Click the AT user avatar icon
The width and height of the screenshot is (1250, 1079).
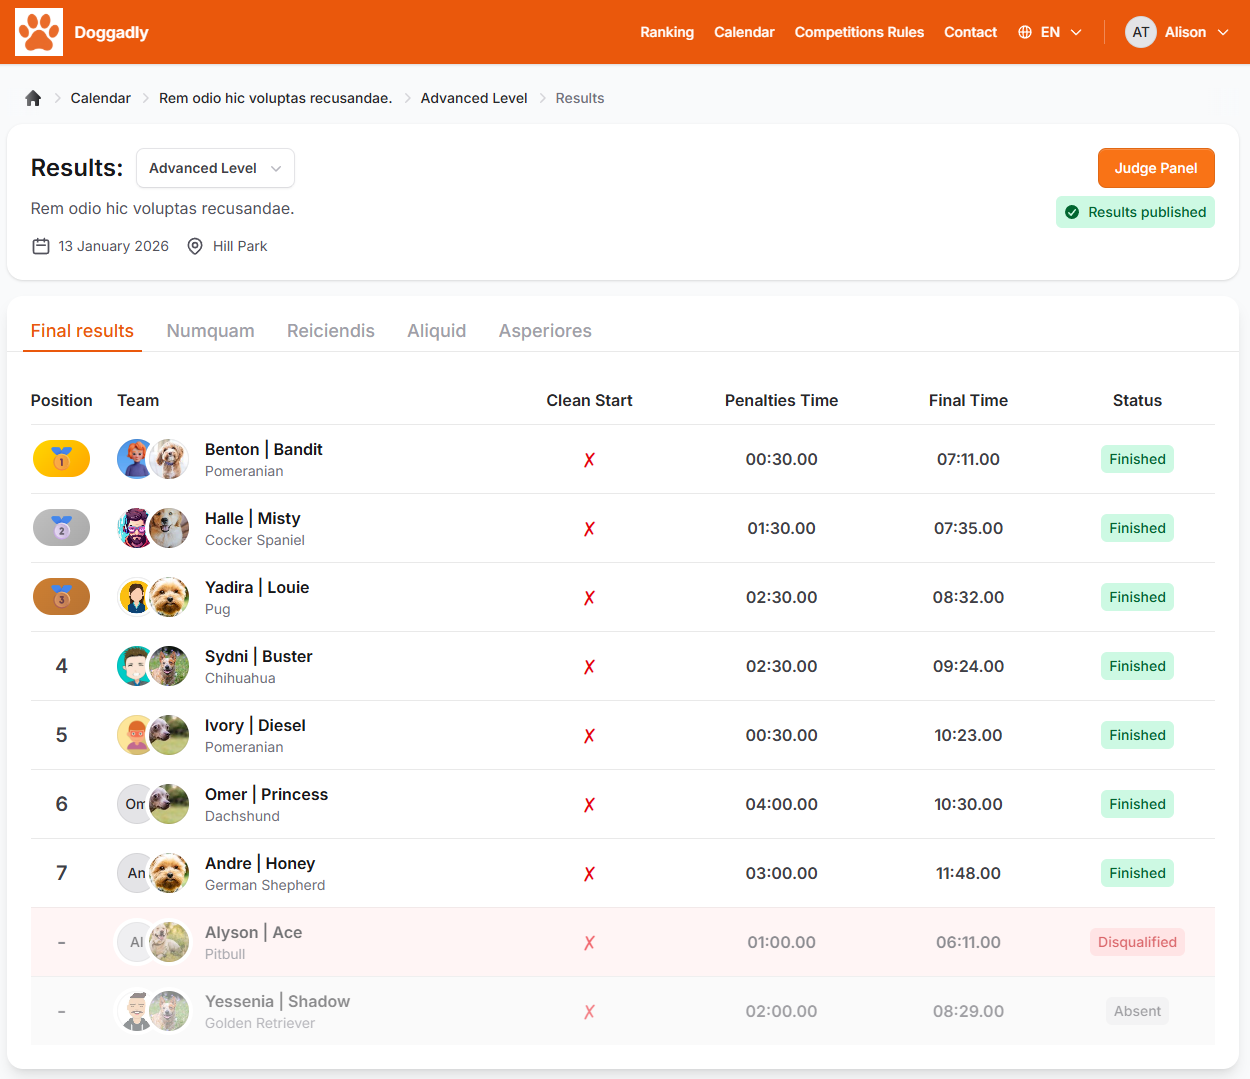tap(1140, 32)
